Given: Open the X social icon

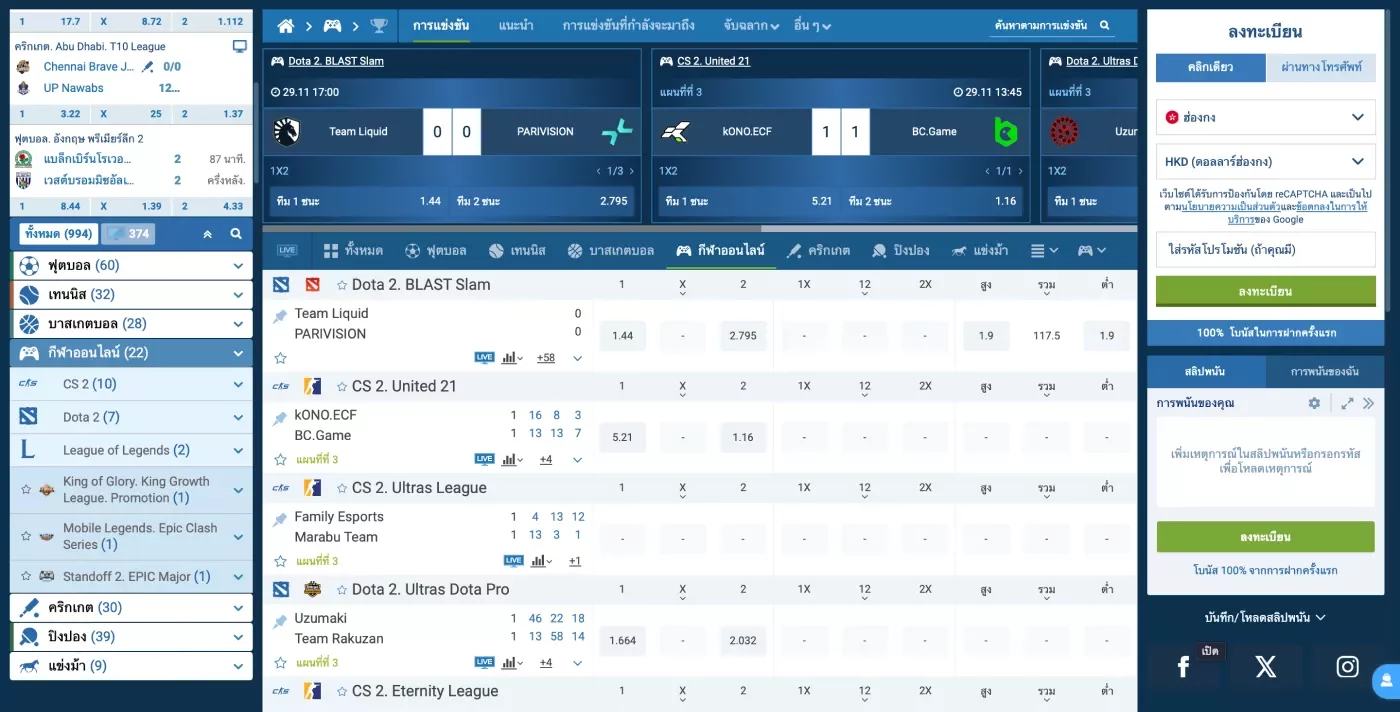Looking at the screenshot, I should pyautogui.click(x=1266, y=667).
